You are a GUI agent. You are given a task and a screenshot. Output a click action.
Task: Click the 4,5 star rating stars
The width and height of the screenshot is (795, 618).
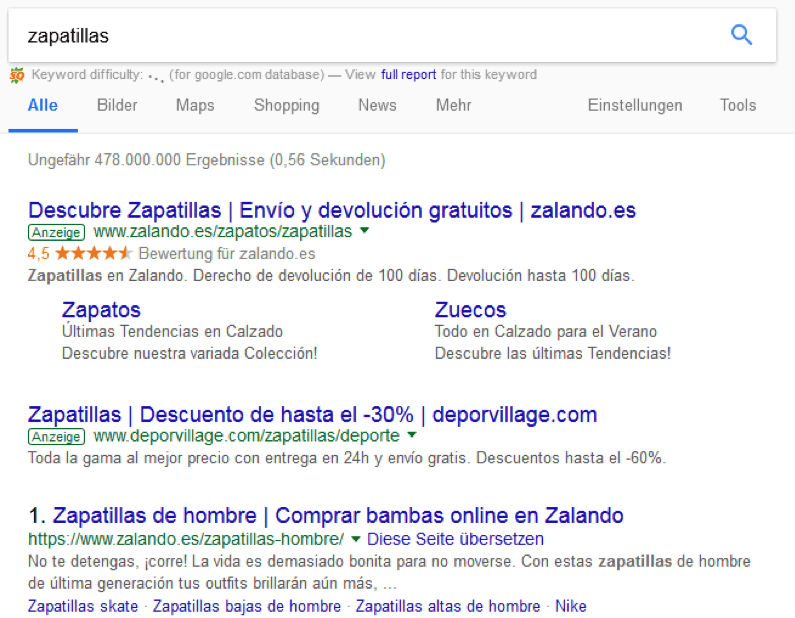93,253
